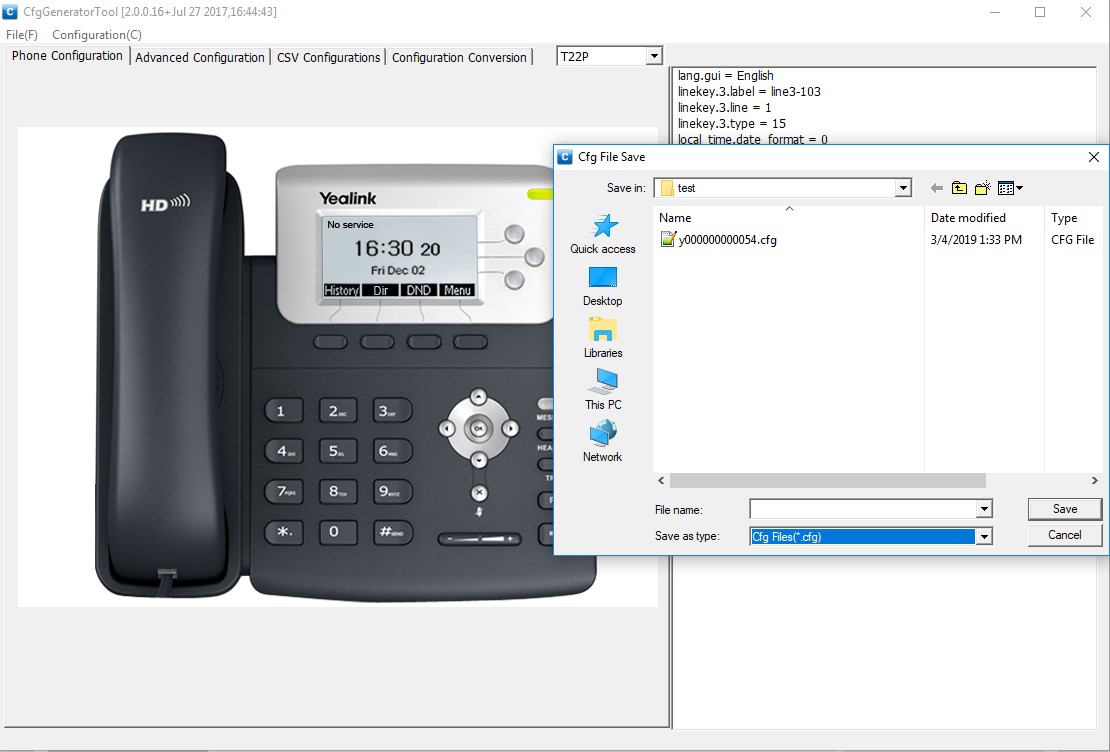Click the phone keypad number 7 key
The image size is (1110, 752).
285,491
